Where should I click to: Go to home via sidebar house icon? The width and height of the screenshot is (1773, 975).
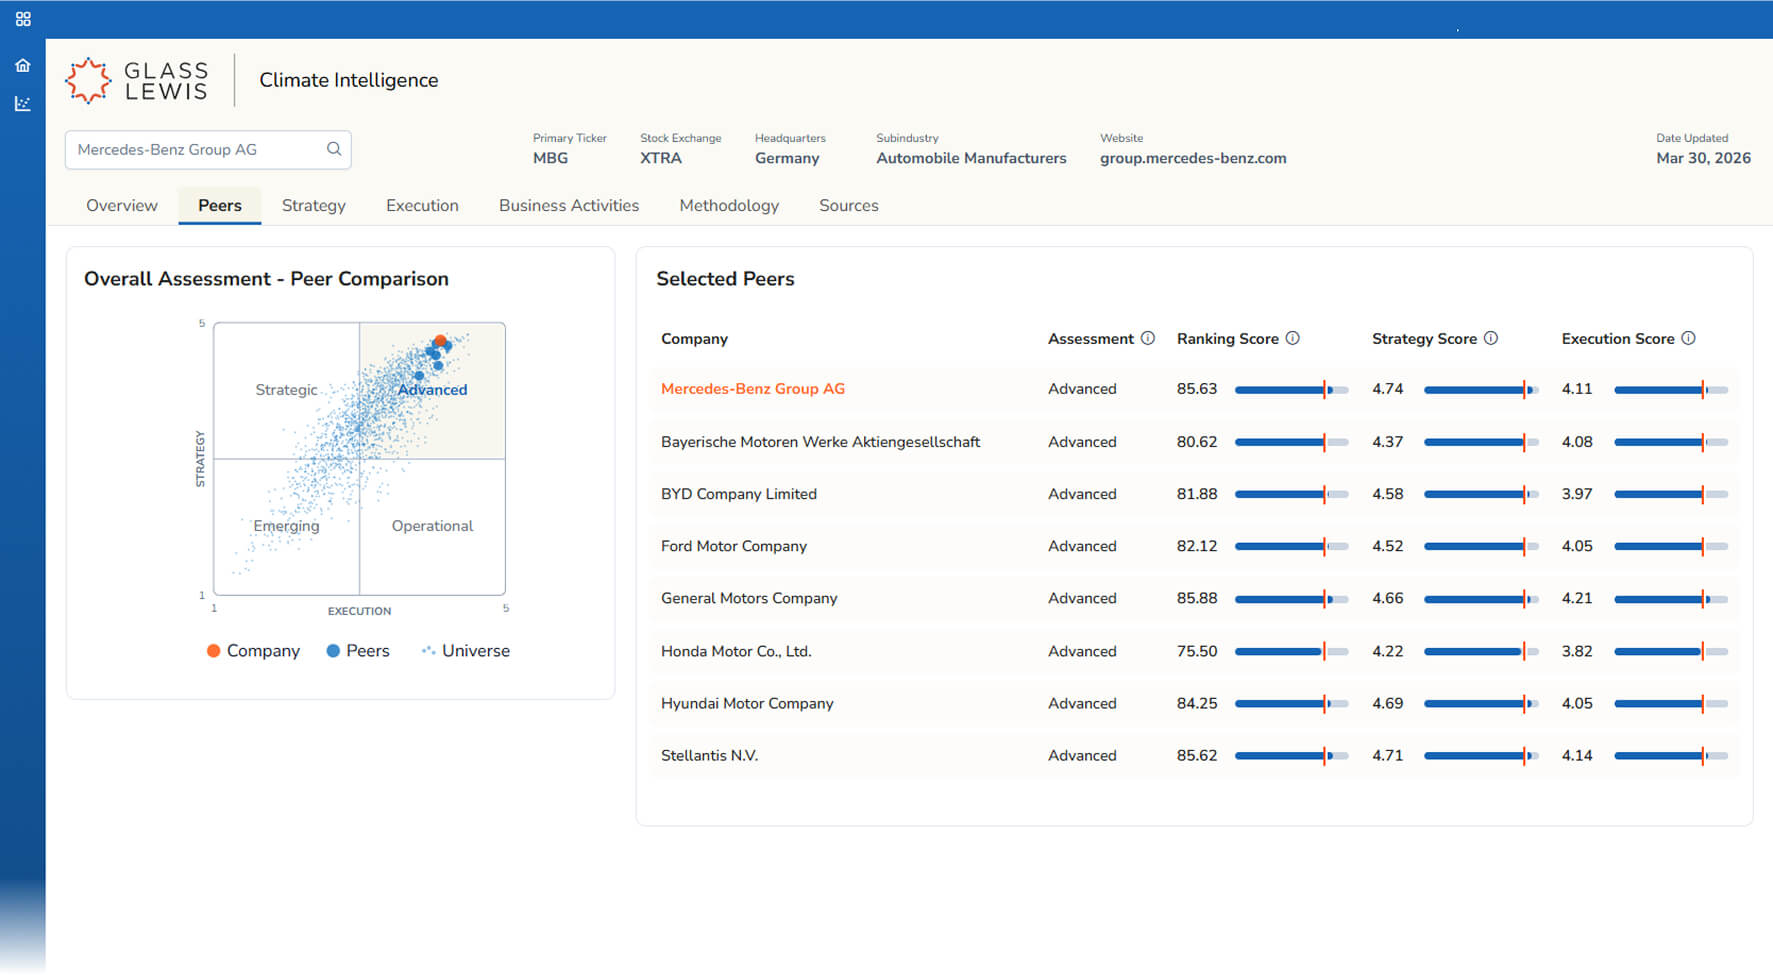(x=23, y=65)
